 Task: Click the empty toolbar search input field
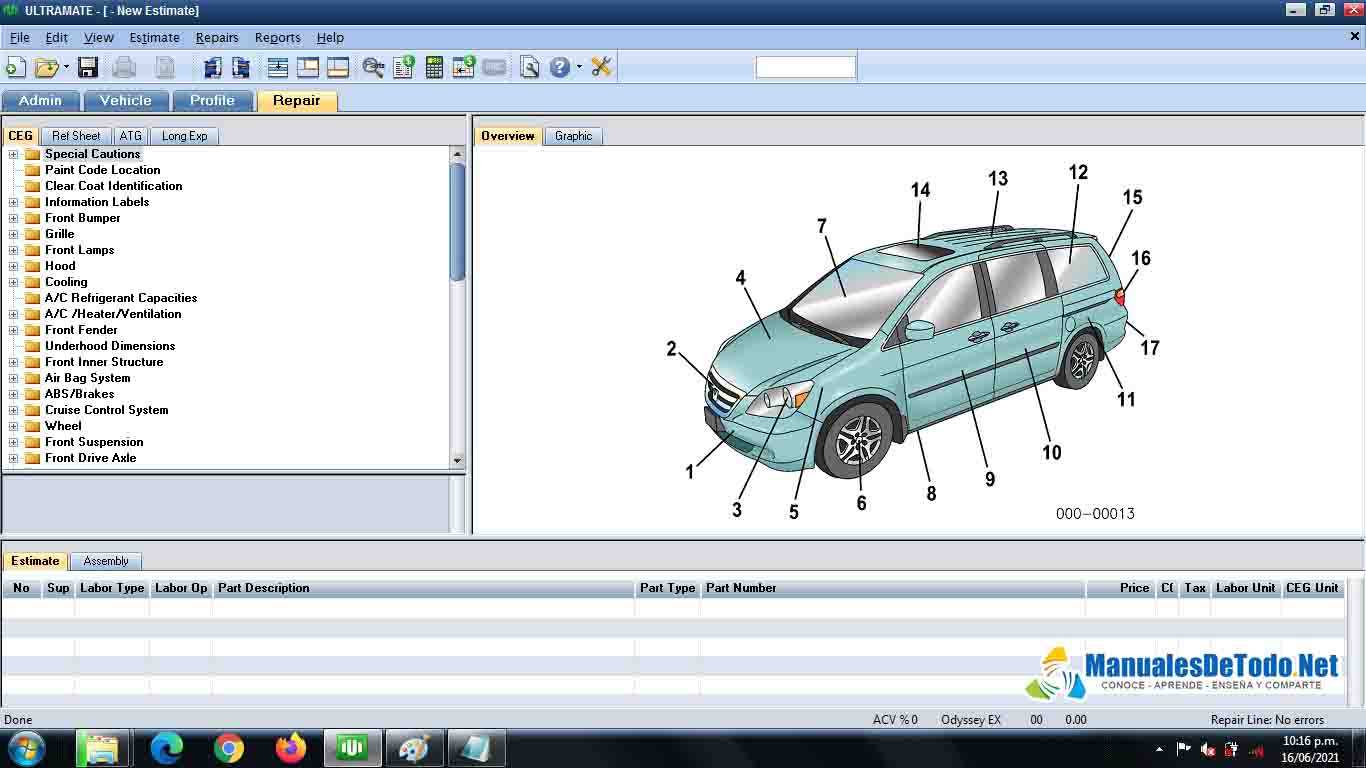[x=805, y=67]
